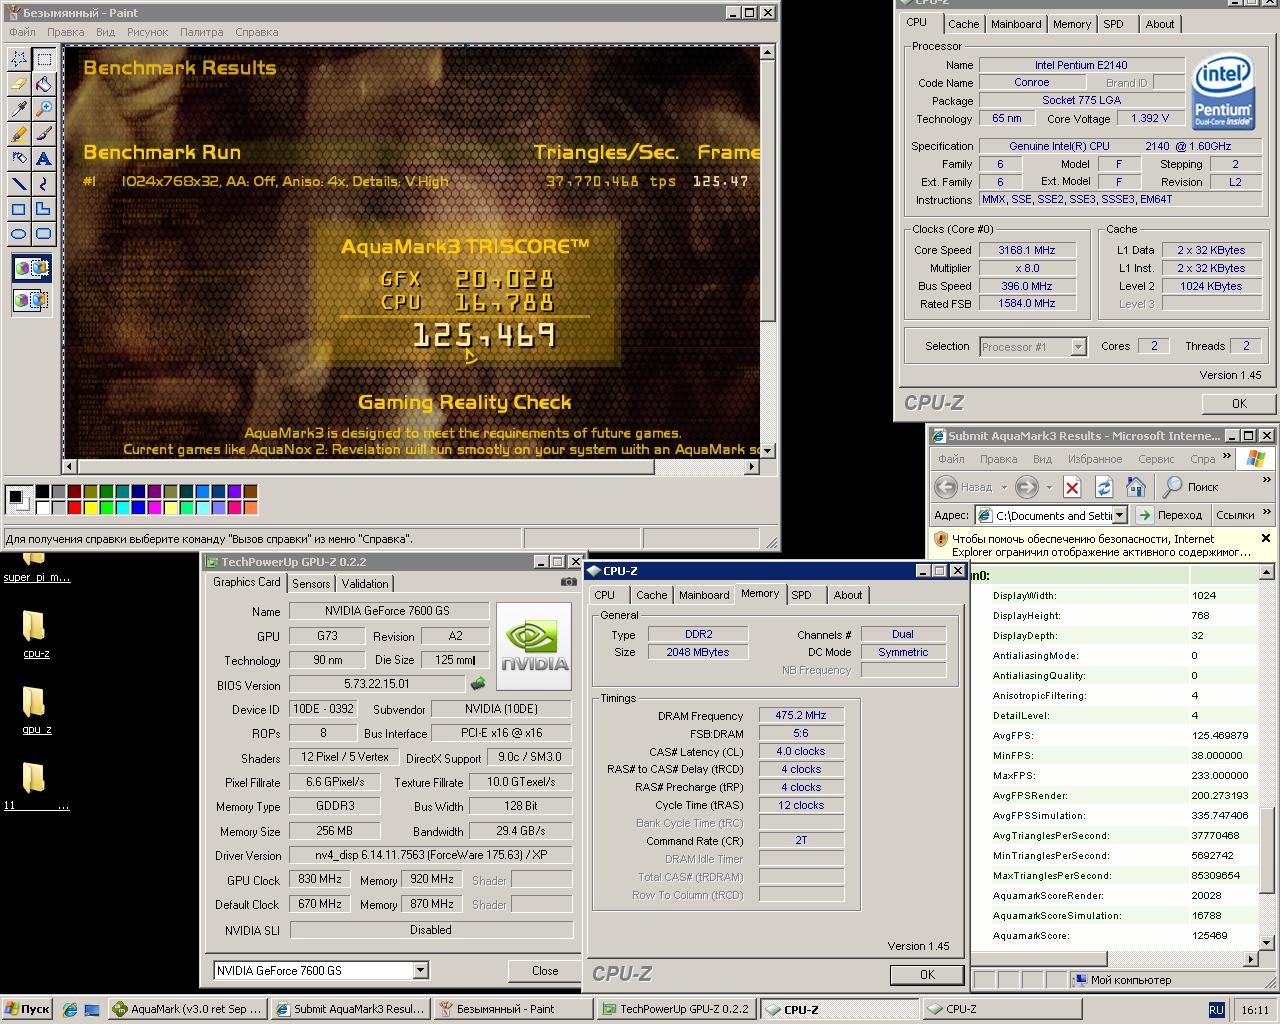Pick the straight Line tool
1280x1024 pixels.
(x=19, y=184)
